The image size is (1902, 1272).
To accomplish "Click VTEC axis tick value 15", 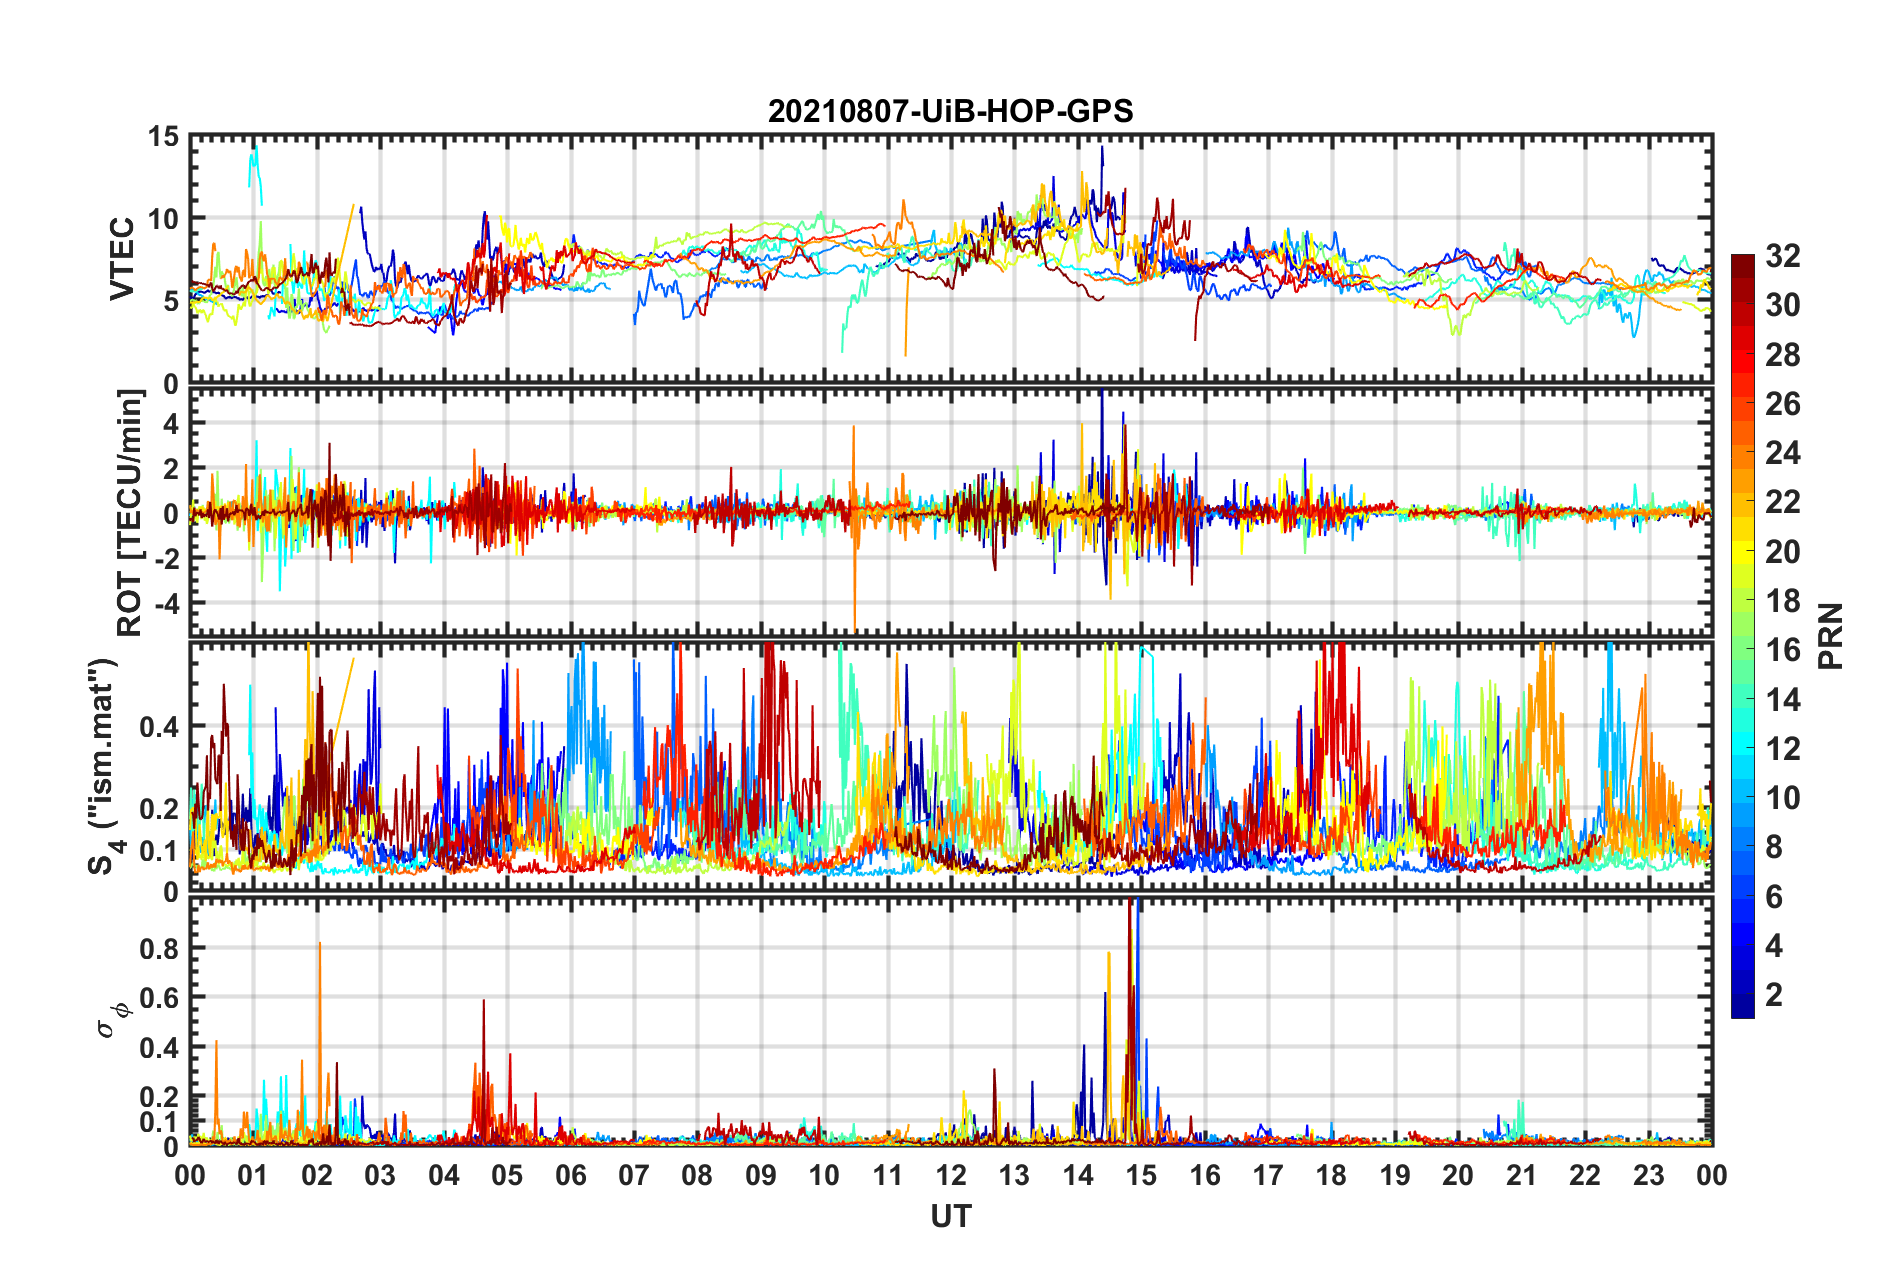I will tap(164, 137).
